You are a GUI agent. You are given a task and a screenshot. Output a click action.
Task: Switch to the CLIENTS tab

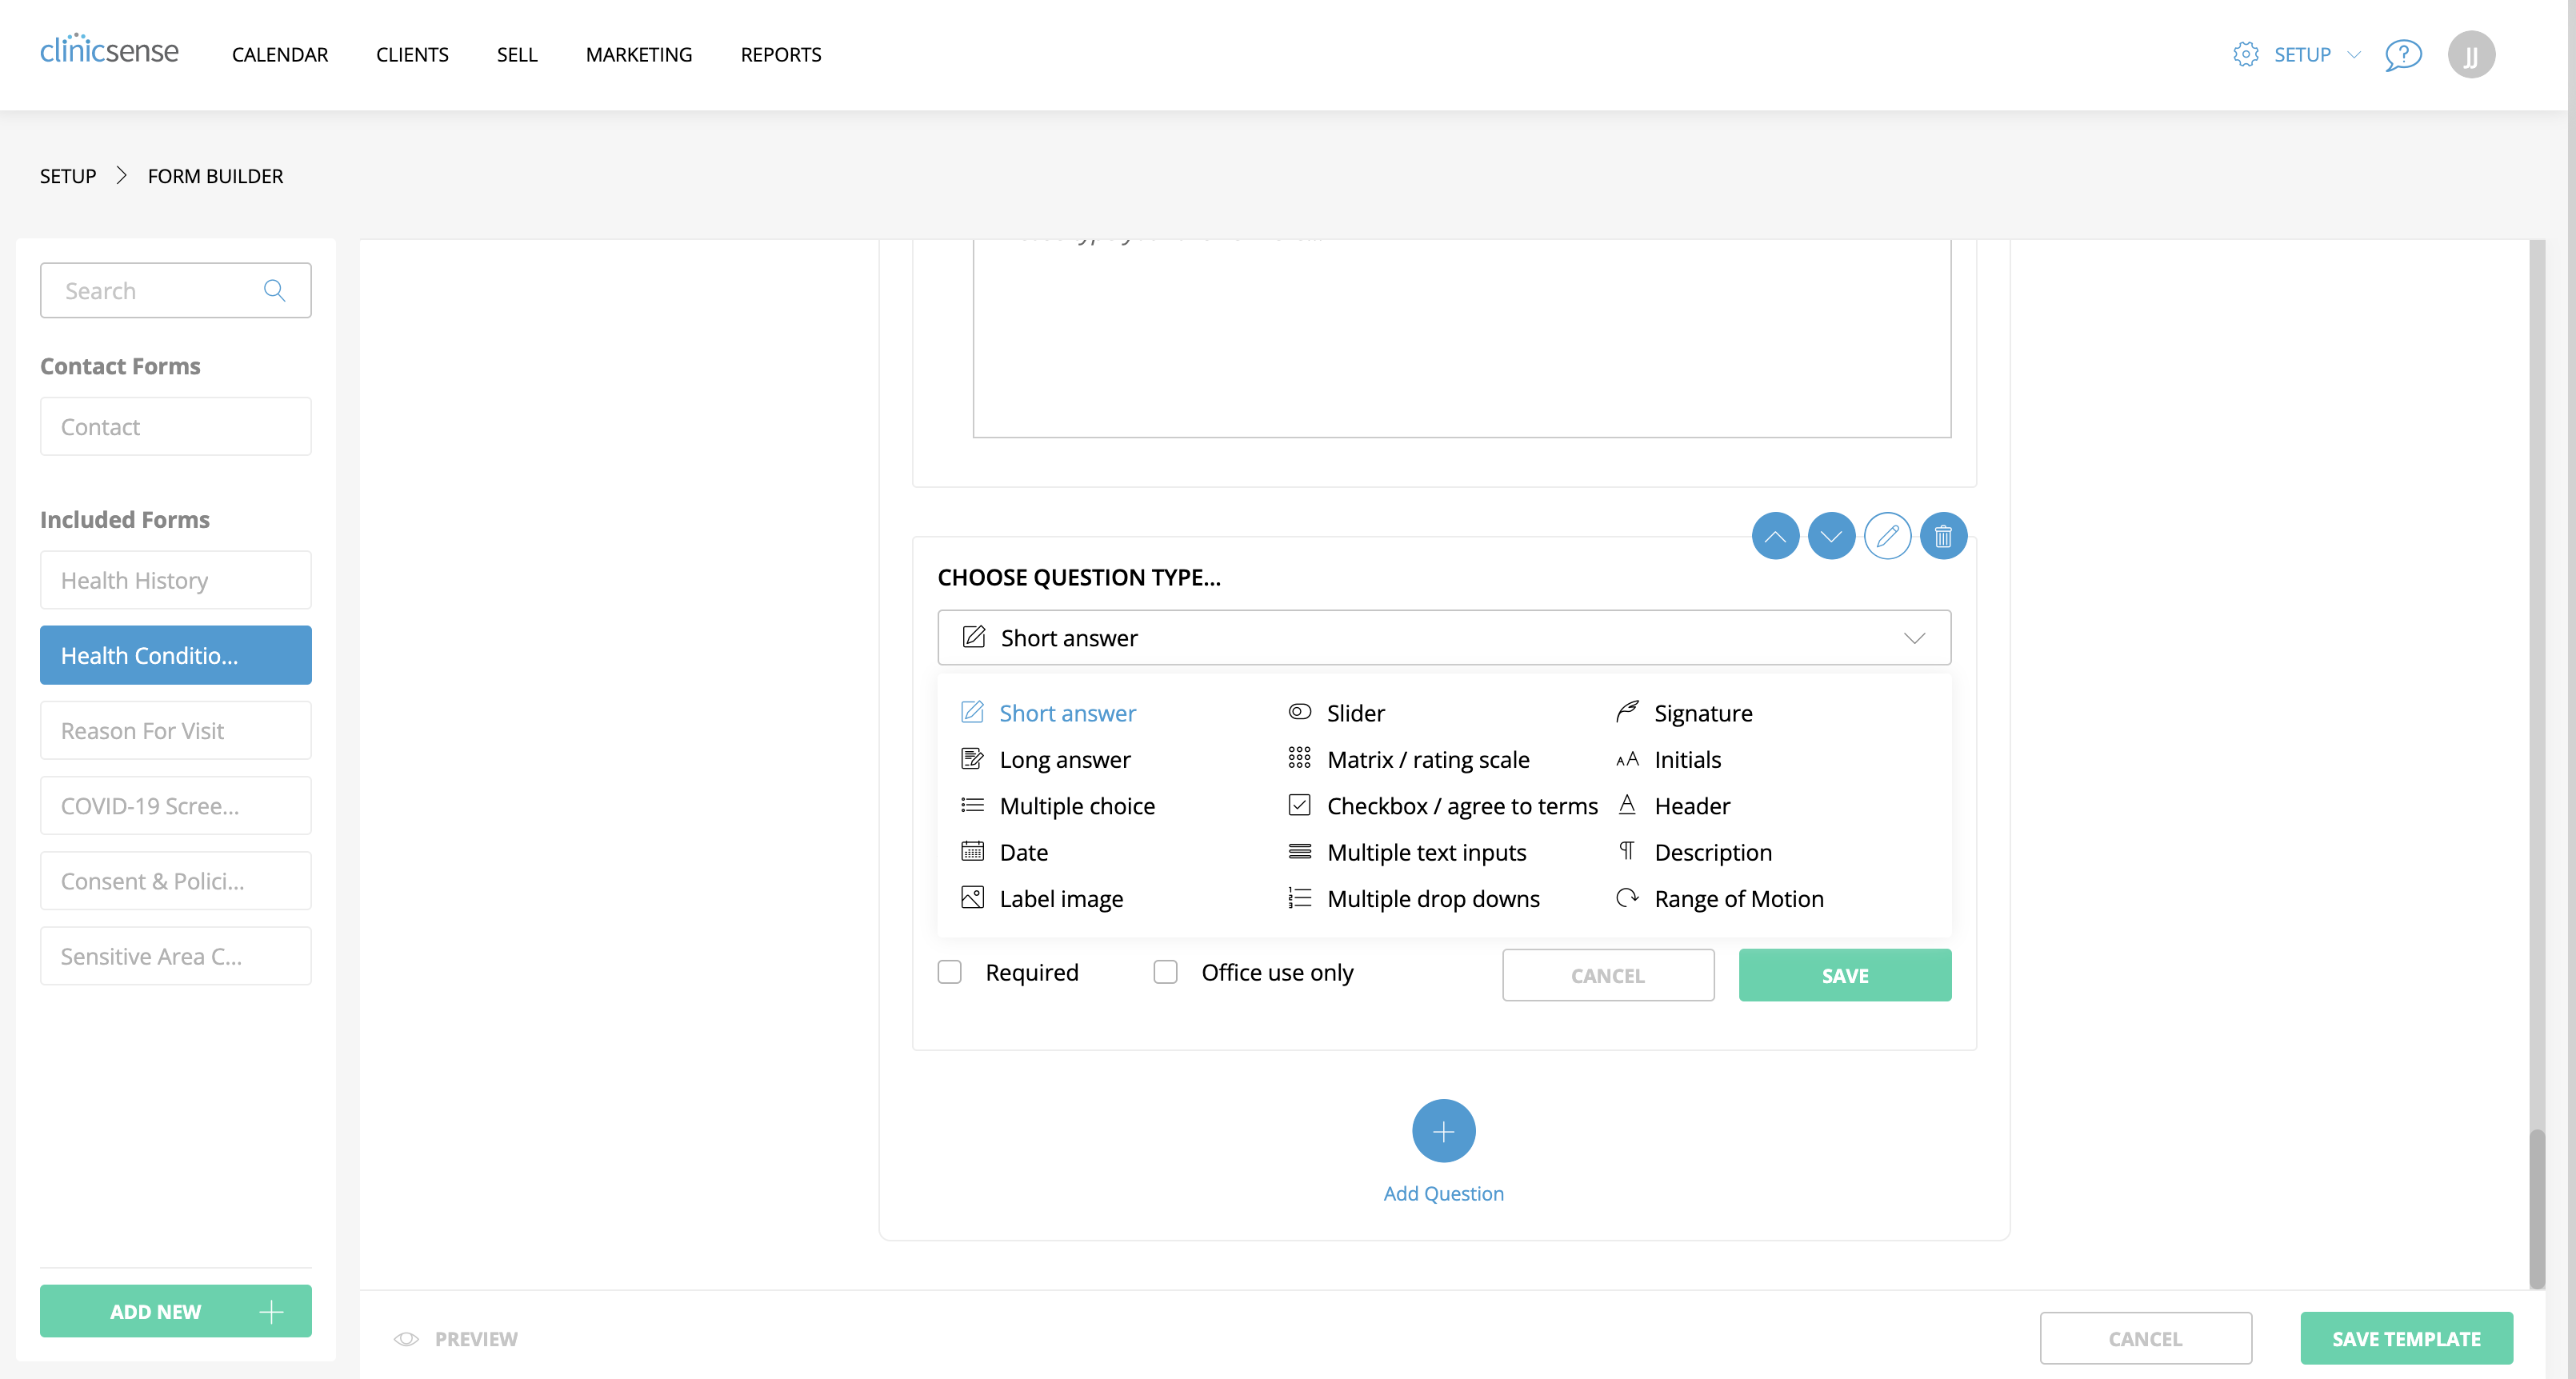(412, 55)
